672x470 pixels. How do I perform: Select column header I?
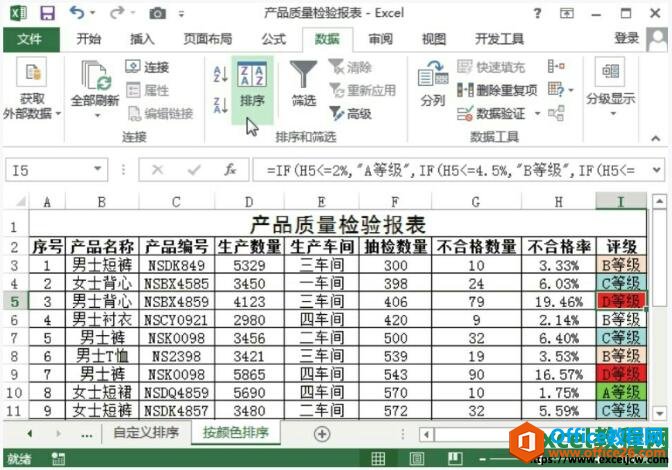click(x=621, y=201)
